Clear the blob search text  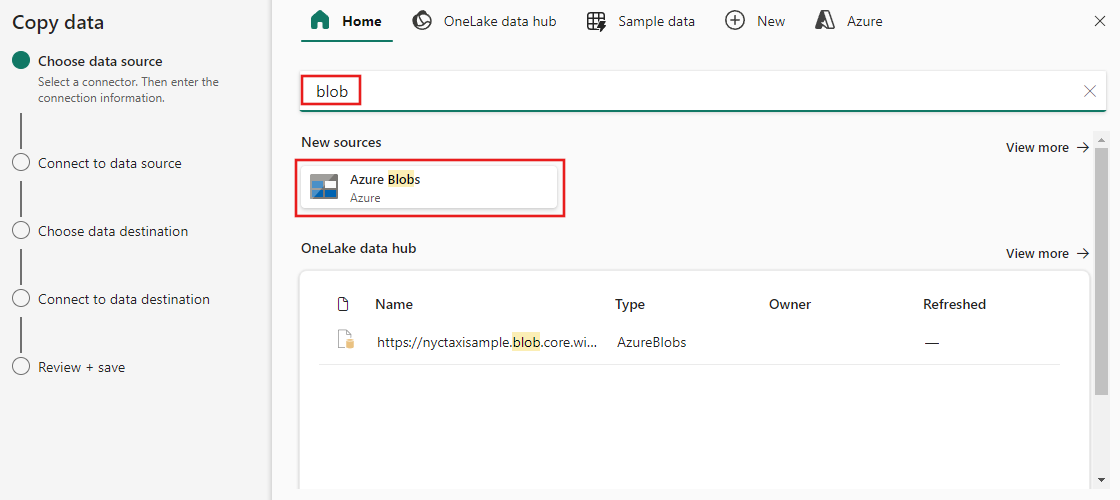click(1090, 91)
